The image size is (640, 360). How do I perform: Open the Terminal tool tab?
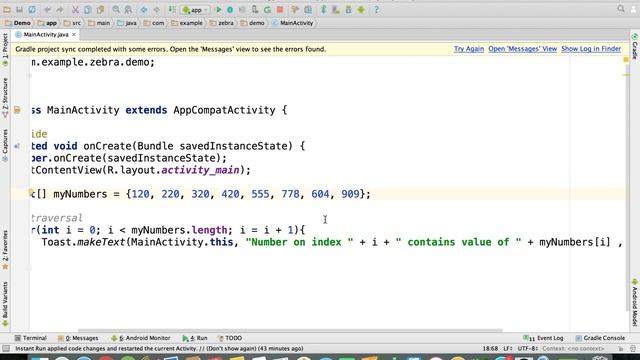click(31, 338)
